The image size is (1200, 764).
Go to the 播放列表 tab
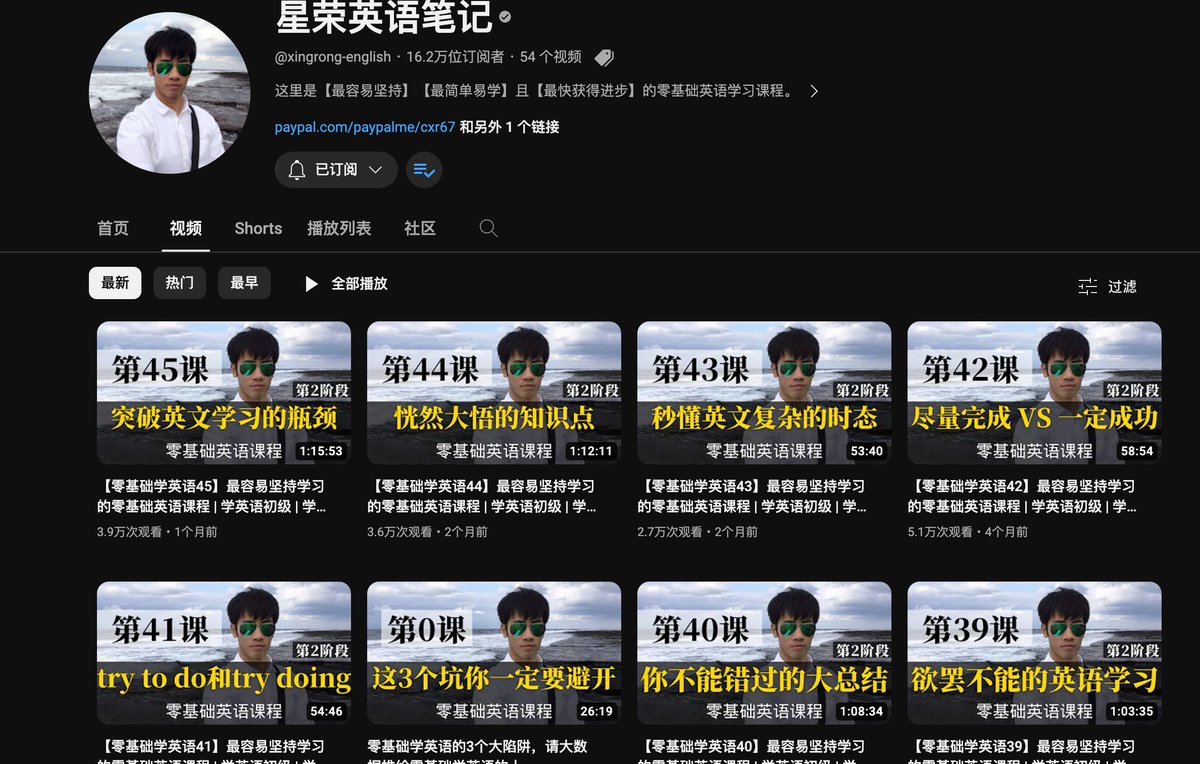(339, 228)
